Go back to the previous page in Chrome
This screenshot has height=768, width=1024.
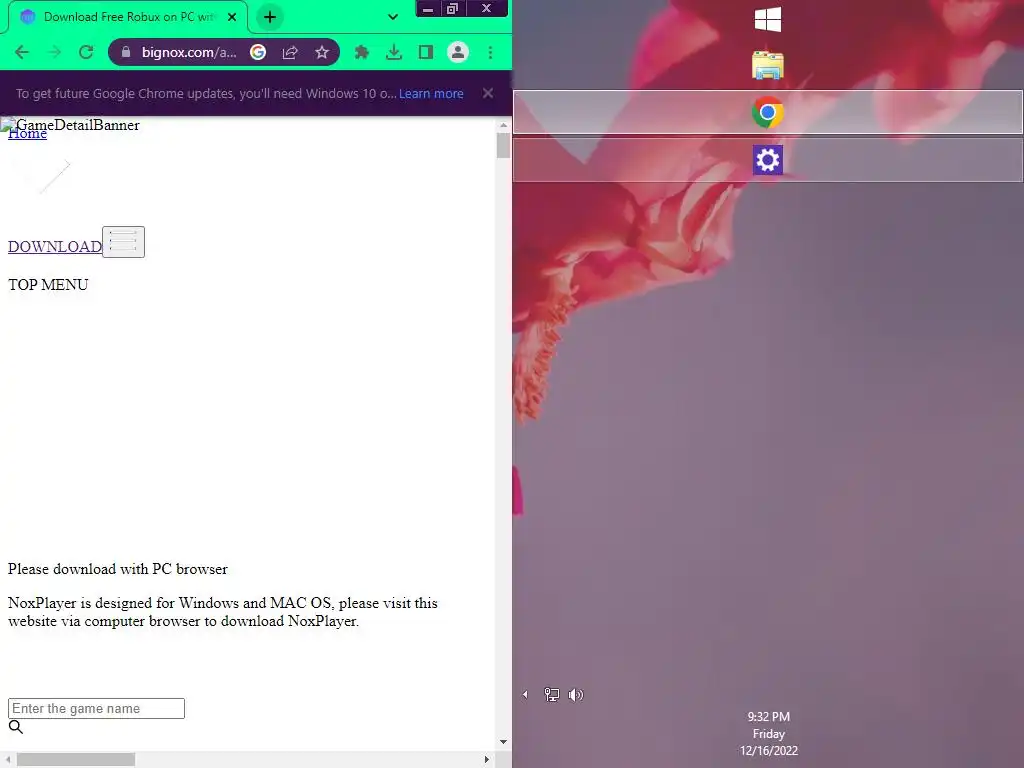[x=22, y=52]
